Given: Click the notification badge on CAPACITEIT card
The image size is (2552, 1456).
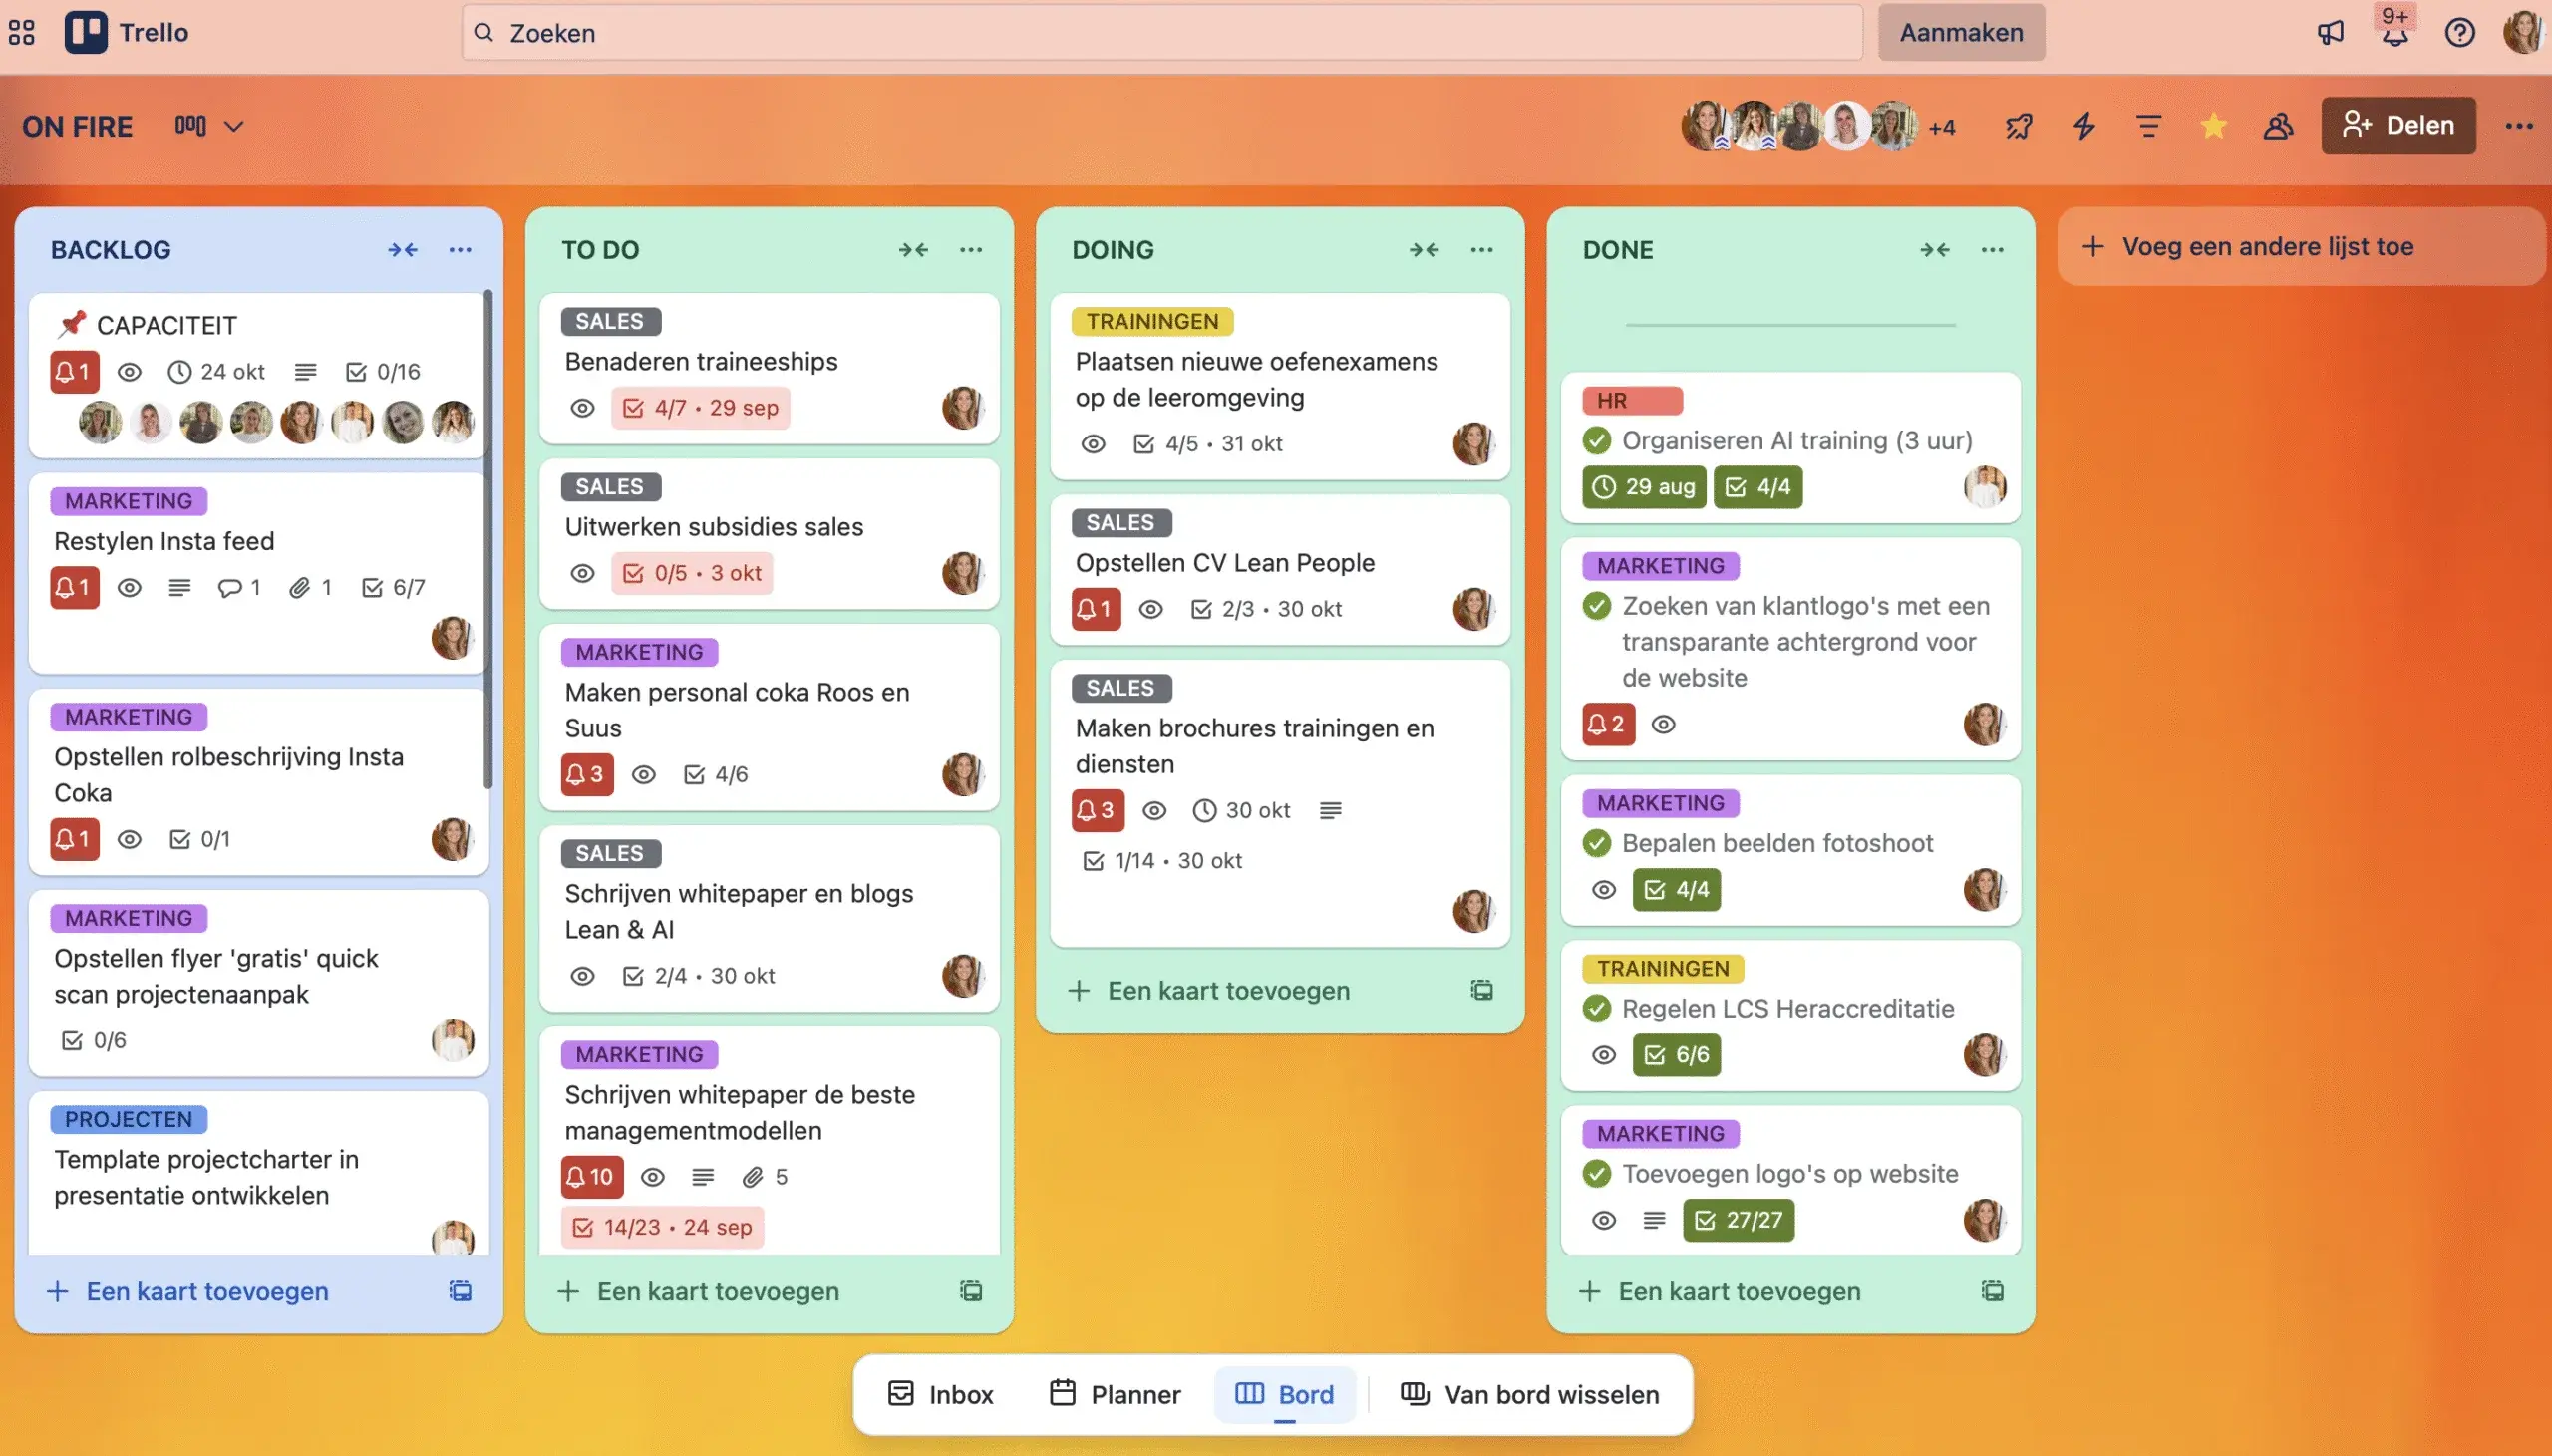Looking at the screenshot, I should 74,372.
